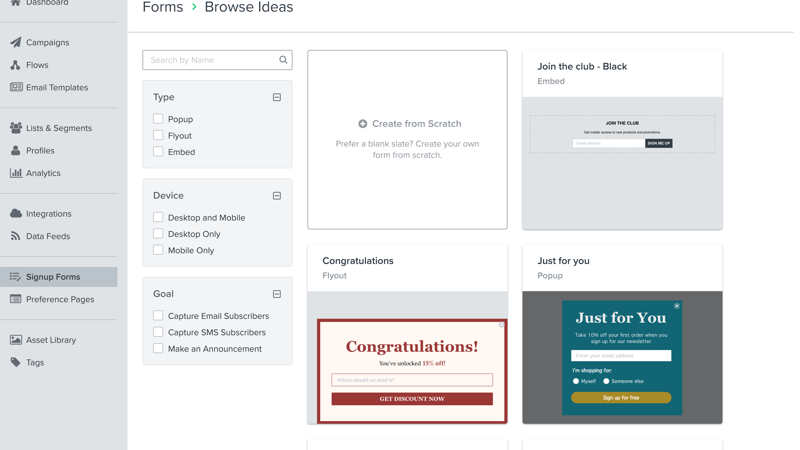Click the Search by Name field
800x450 pixels.
pyautogui.click(x=212, y=60)
